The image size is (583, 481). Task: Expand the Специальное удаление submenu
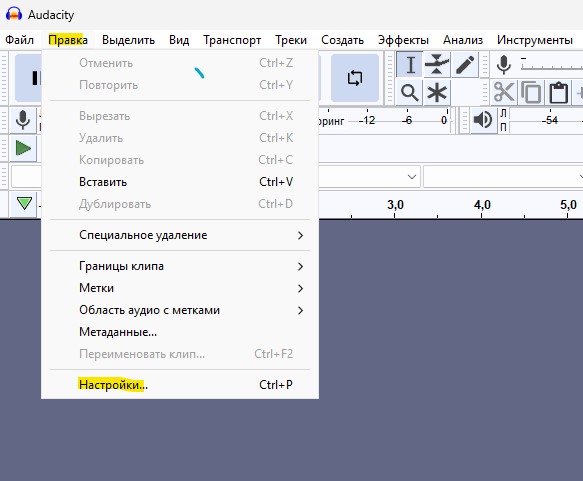point(180,235)
